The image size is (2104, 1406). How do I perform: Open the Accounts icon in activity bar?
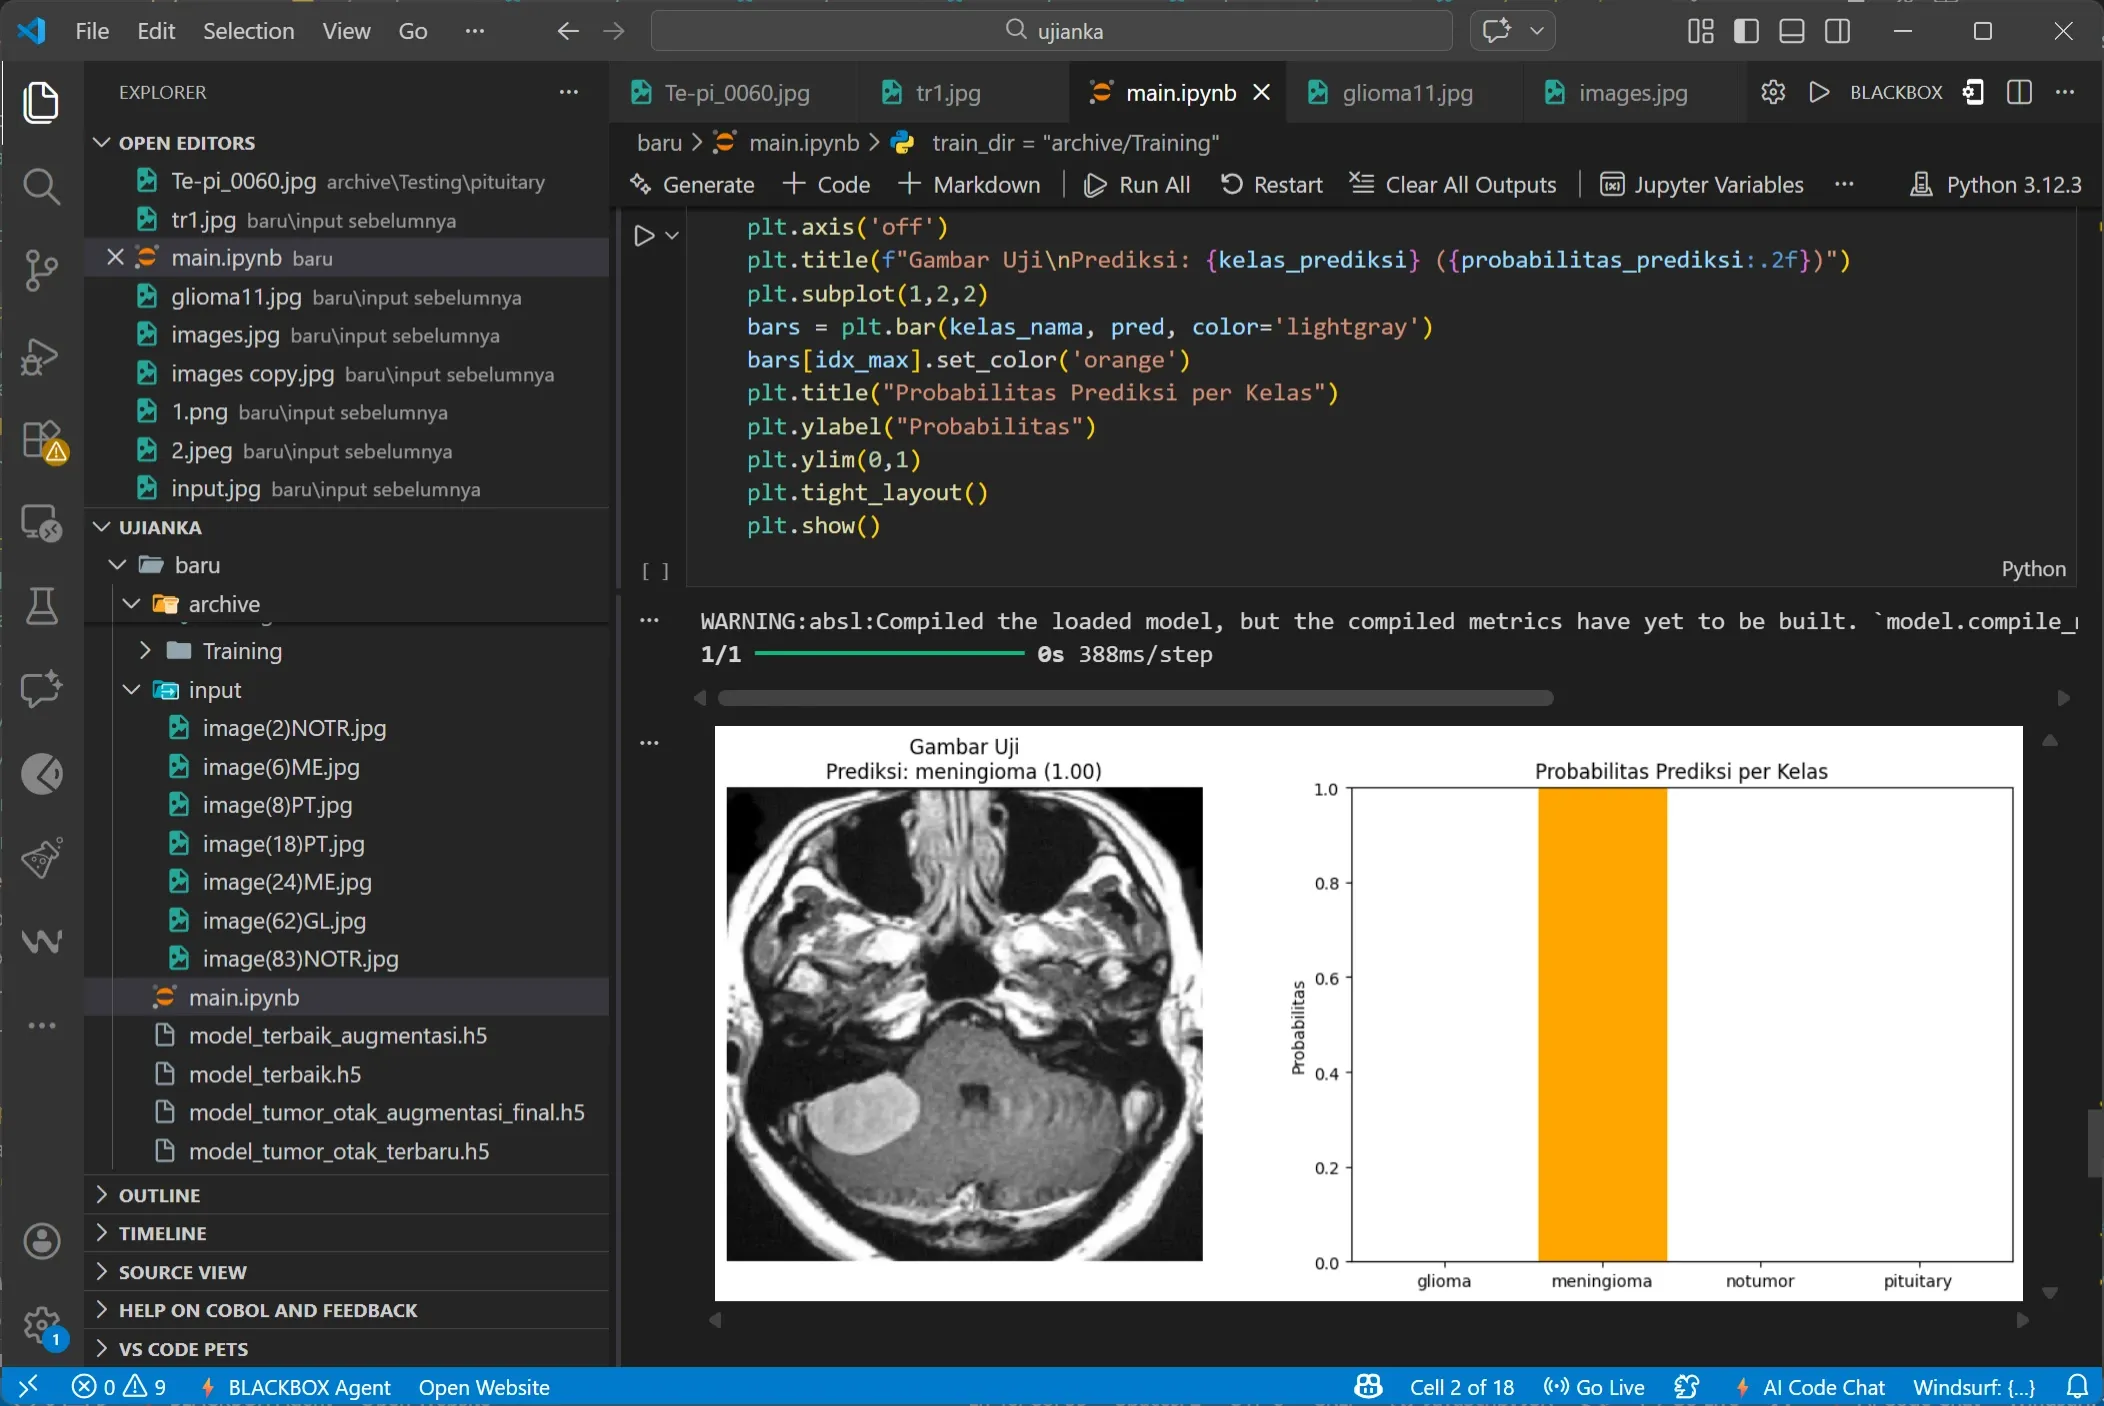coord(41,1241)
